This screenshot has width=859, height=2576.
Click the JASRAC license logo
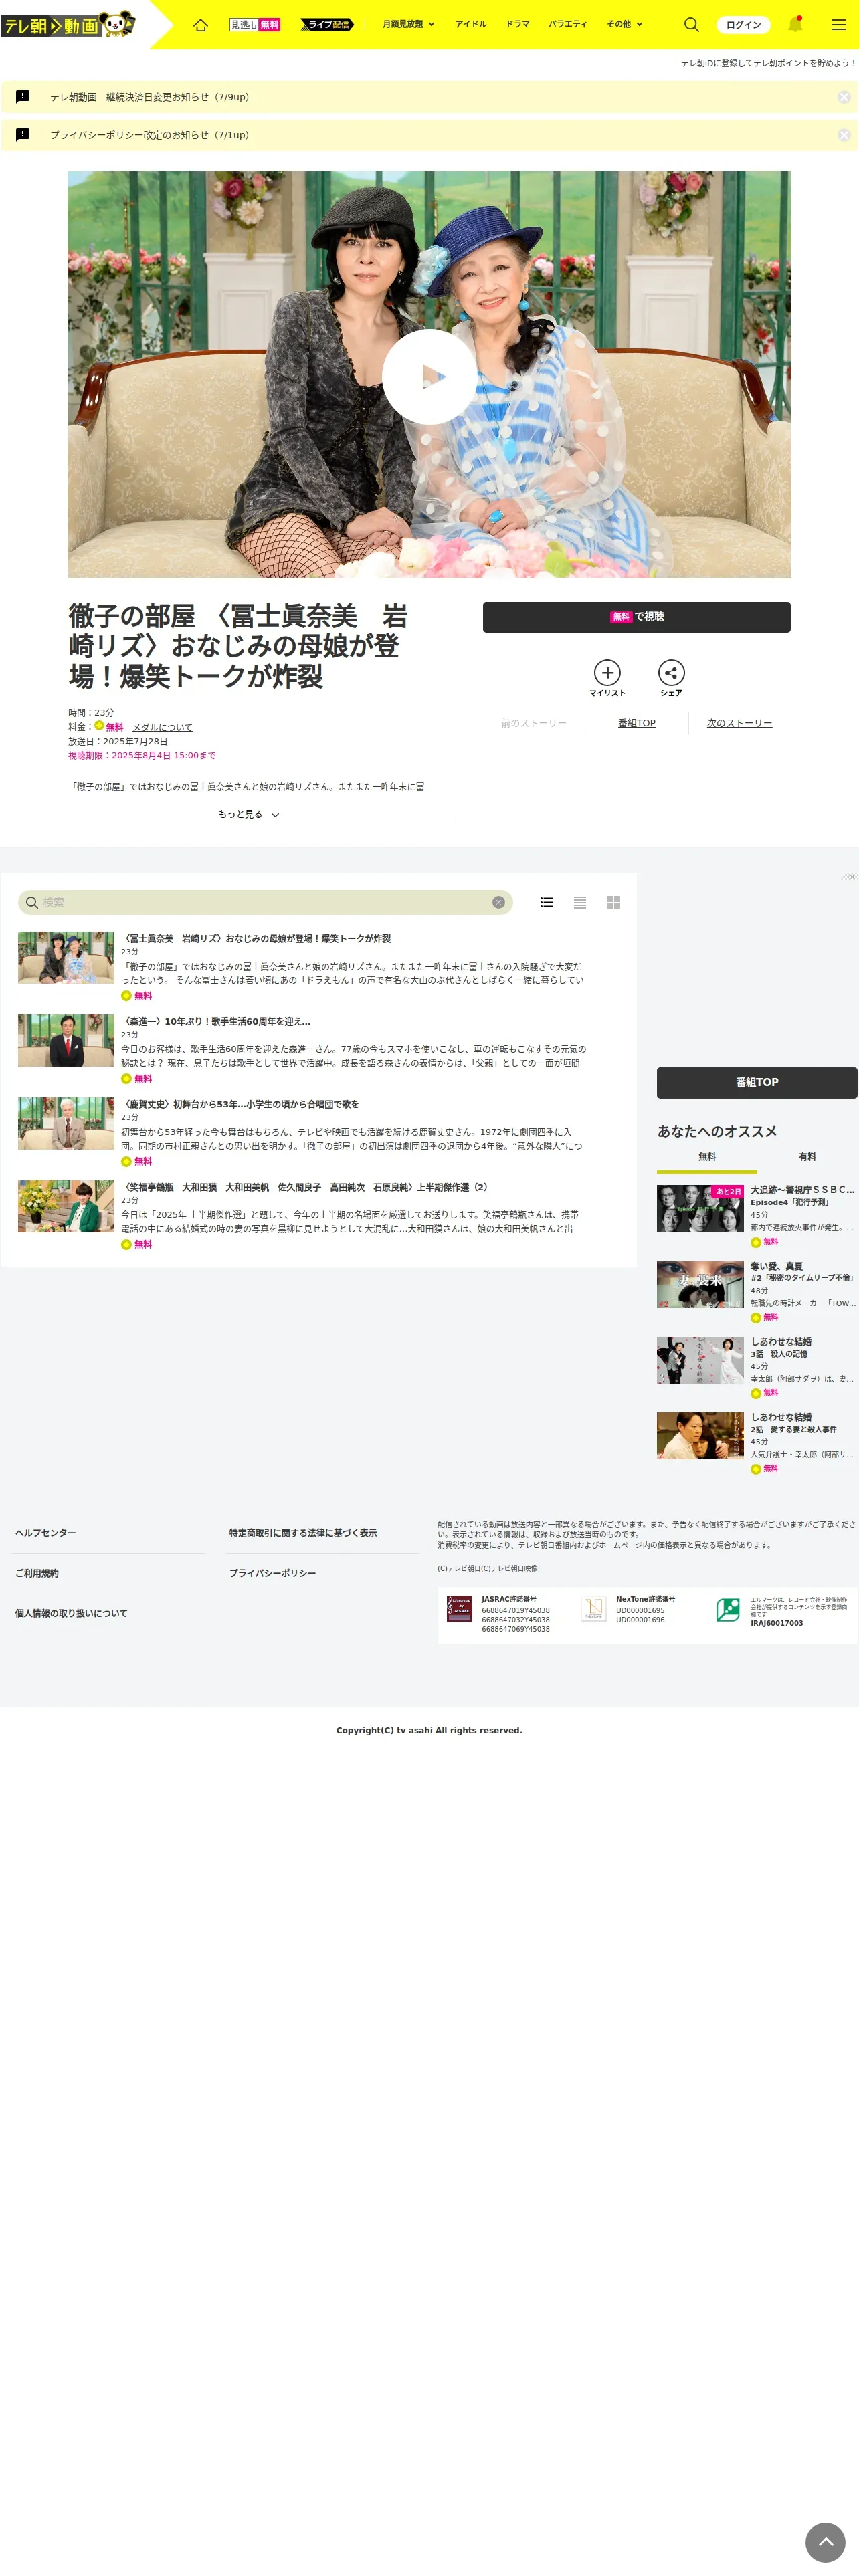(x=459, y=1608)
